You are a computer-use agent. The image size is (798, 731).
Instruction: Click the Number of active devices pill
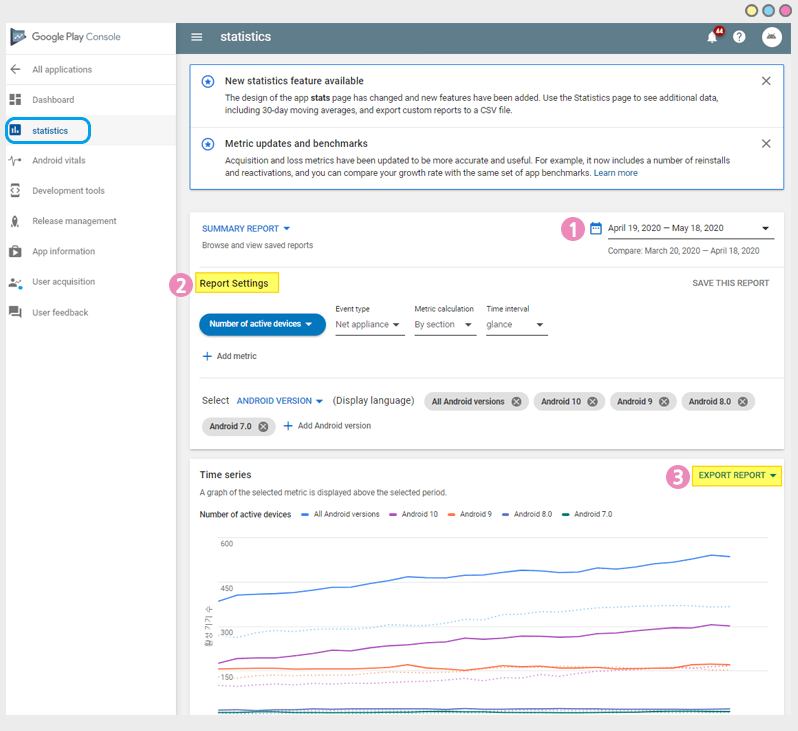click(x=262, y=324)
